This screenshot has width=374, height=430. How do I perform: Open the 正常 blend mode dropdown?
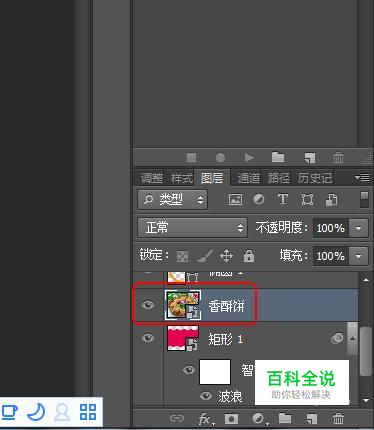[x=192, y=228]
